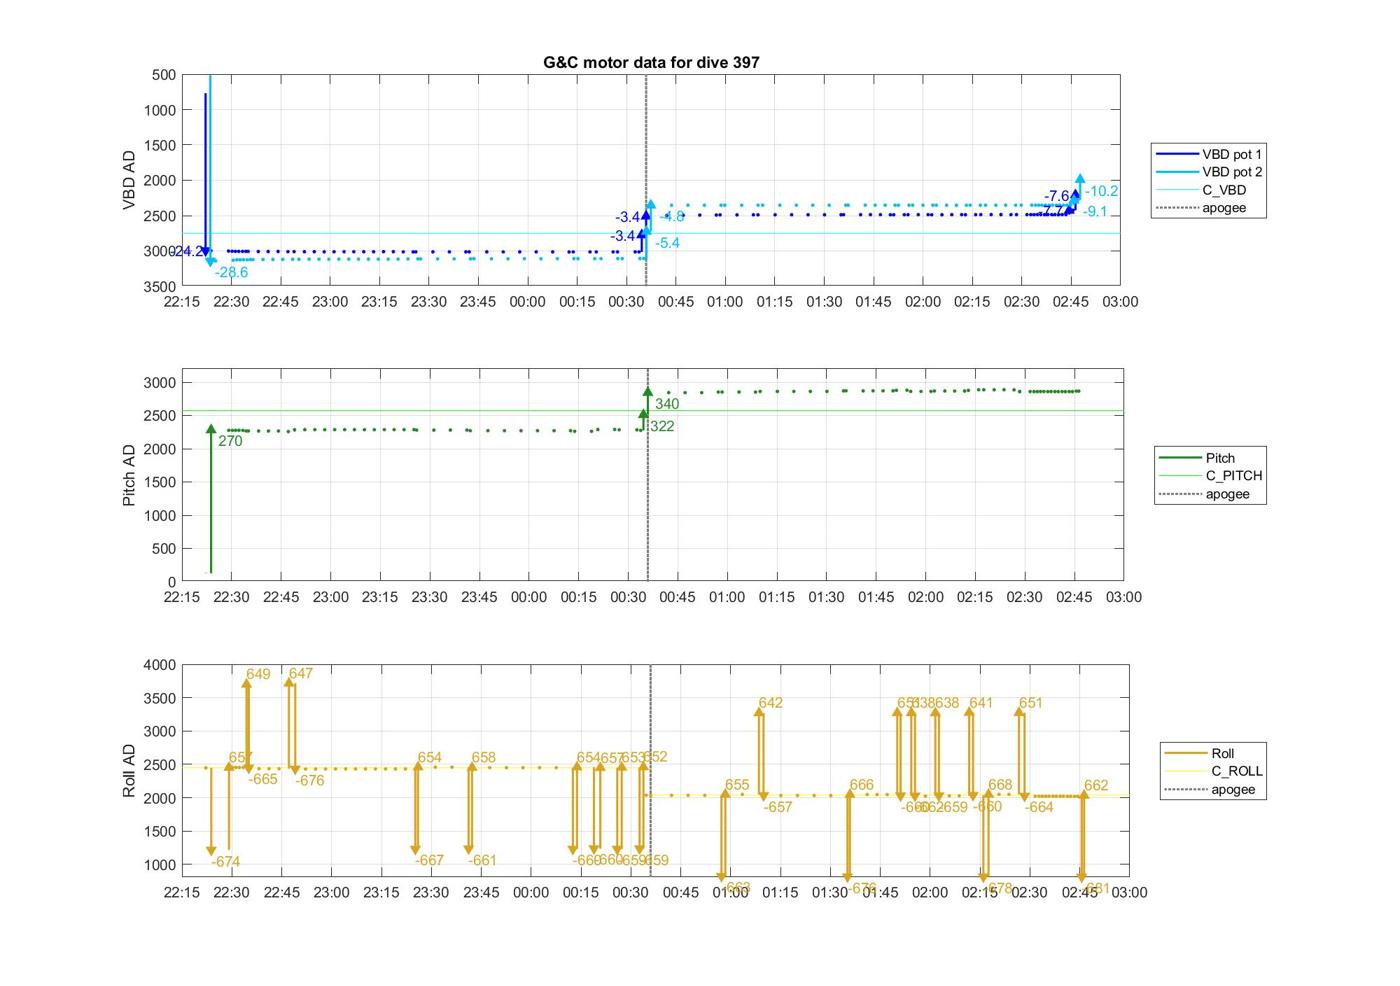The image size is (1400, 986).
Task: Select the 'Roll AD' y-axis label
Action: (129, 770)
